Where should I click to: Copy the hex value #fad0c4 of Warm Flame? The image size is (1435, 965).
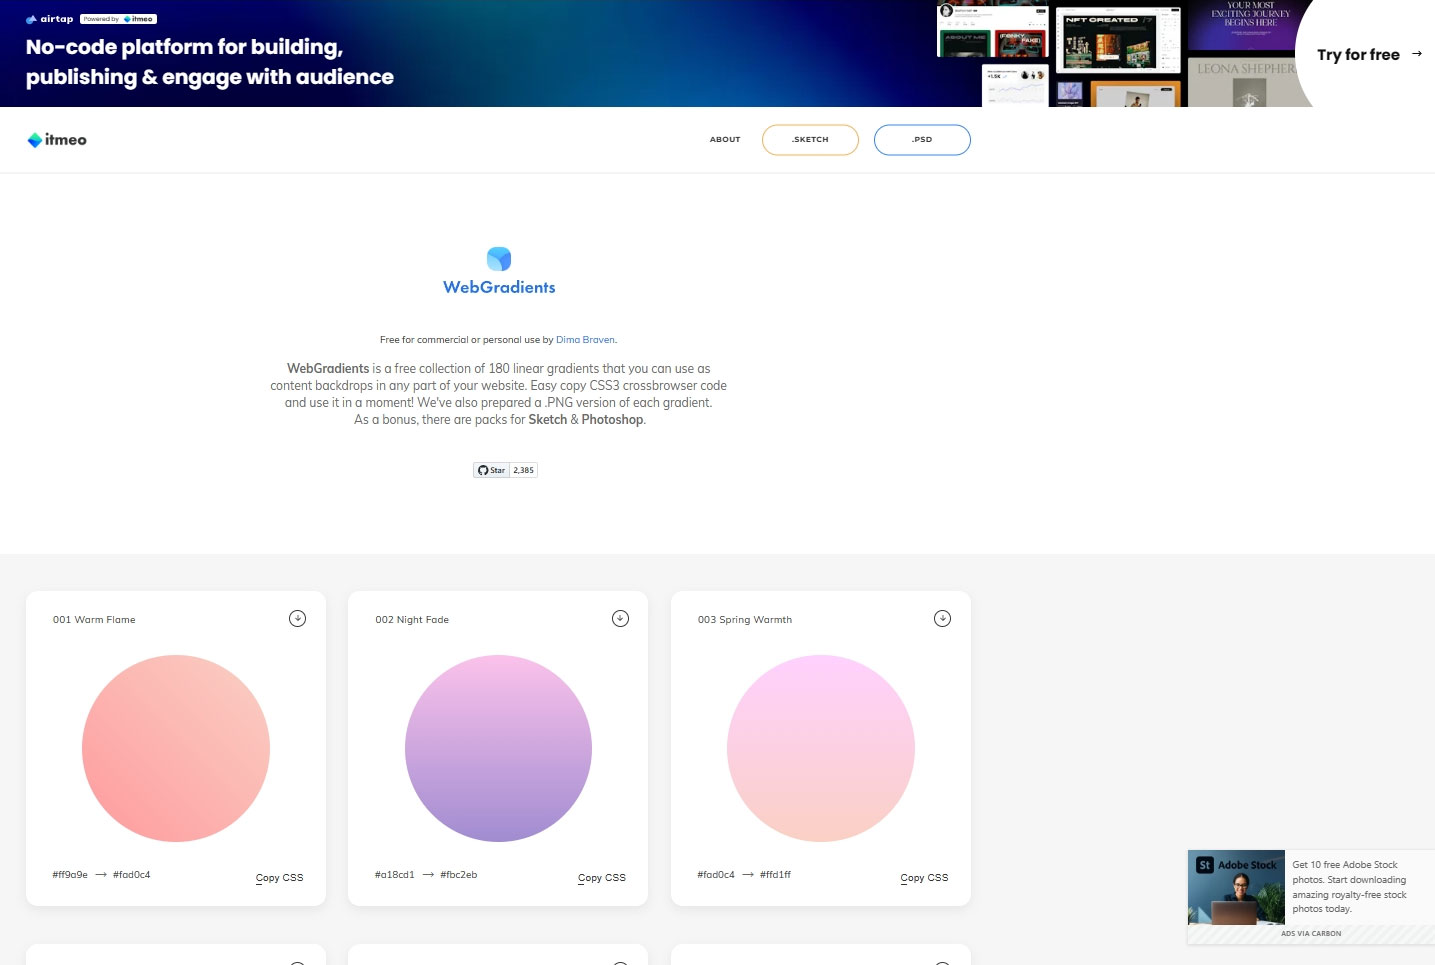point(132,875)
